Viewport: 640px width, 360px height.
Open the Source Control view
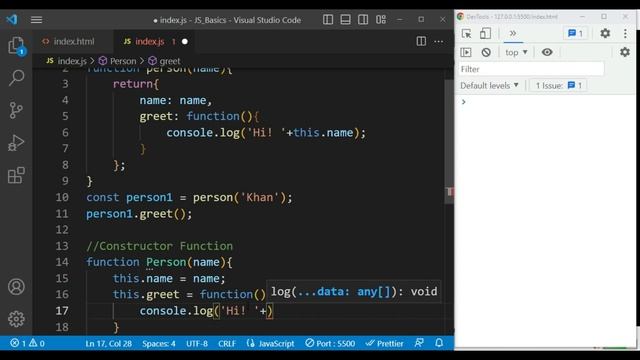click(x=16, y=110)
